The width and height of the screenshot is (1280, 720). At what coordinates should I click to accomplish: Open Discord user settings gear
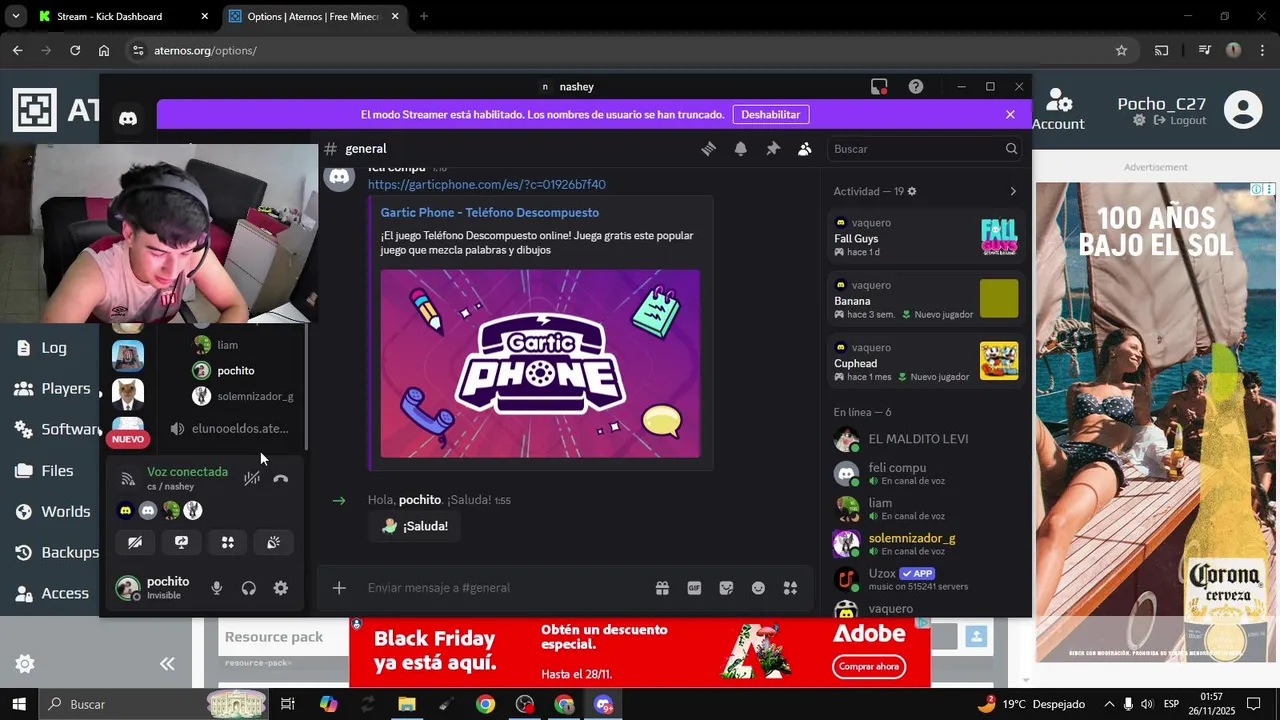[x=281, y=588]
